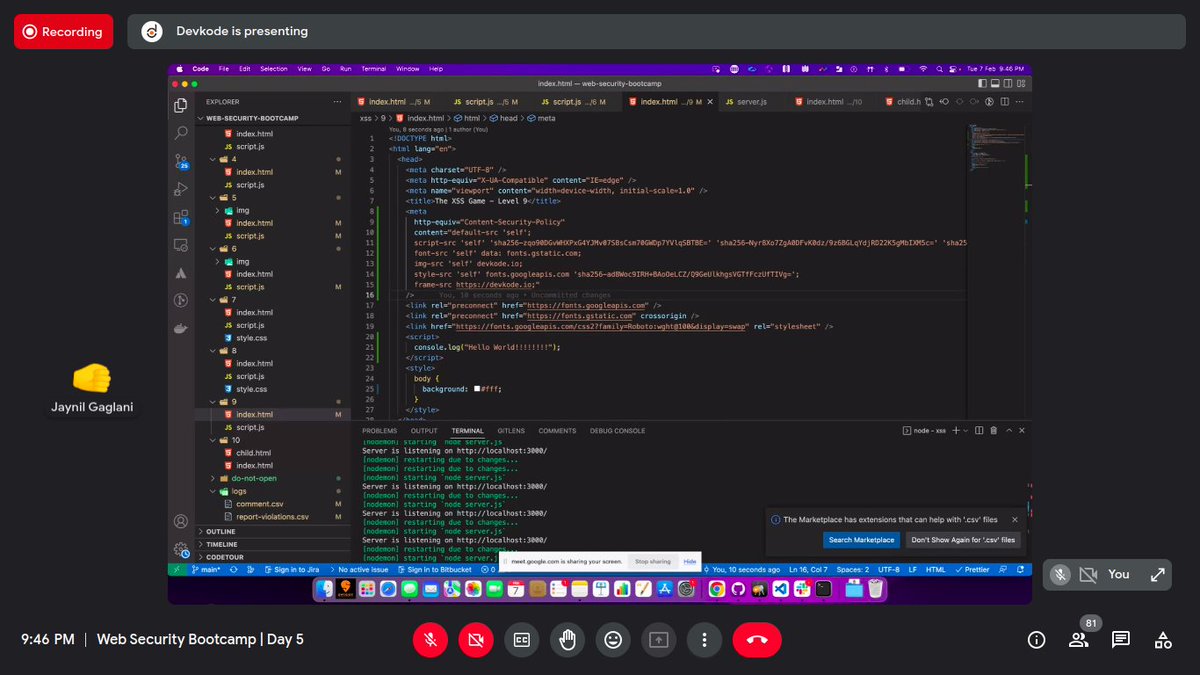Toggle VS Code bottom panel layout icon
Image resolution: width=1200 pixels, height=675 pixels.
click(x=995, y=83)
